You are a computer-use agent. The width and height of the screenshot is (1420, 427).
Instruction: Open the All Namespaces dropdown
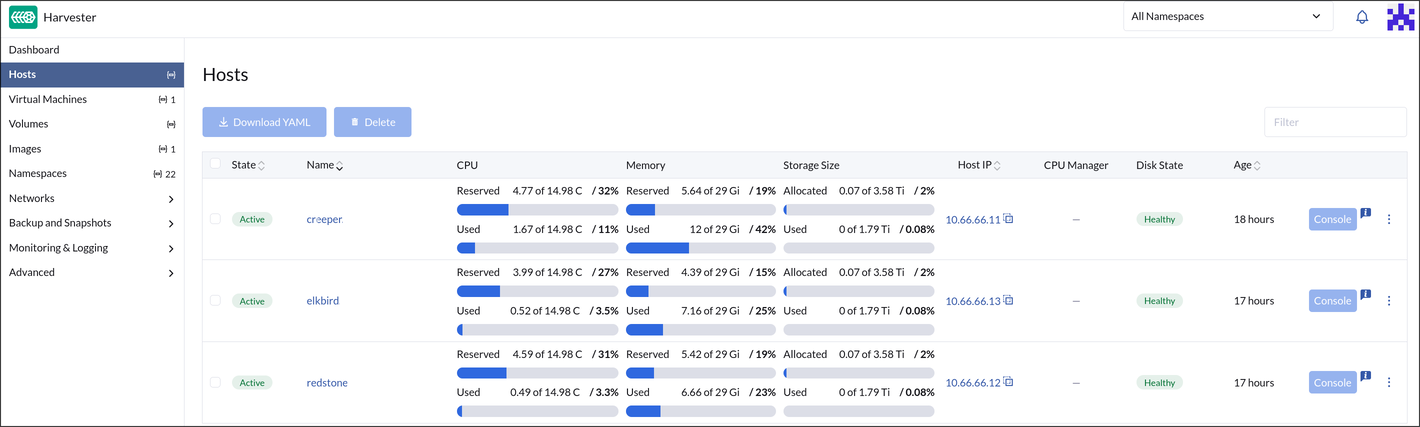(x=1228, y=17)
